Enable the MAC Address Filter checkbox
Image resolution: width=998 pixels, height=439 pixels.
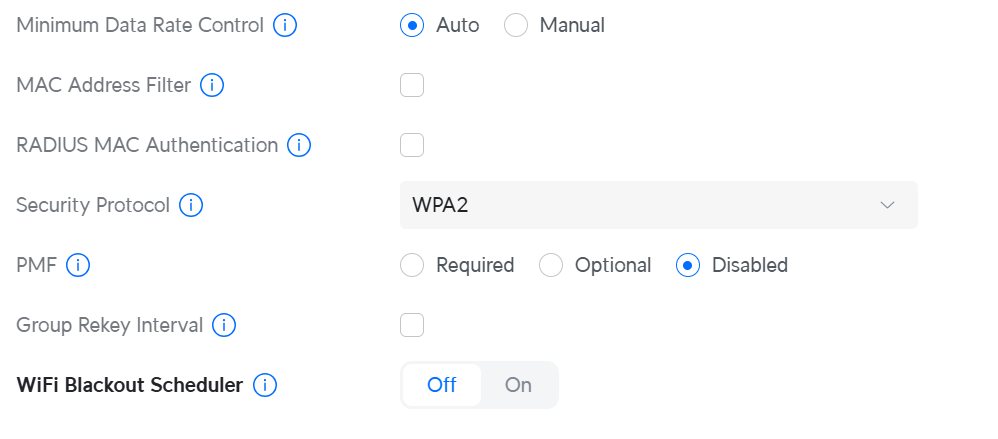(x=412, y=85)
